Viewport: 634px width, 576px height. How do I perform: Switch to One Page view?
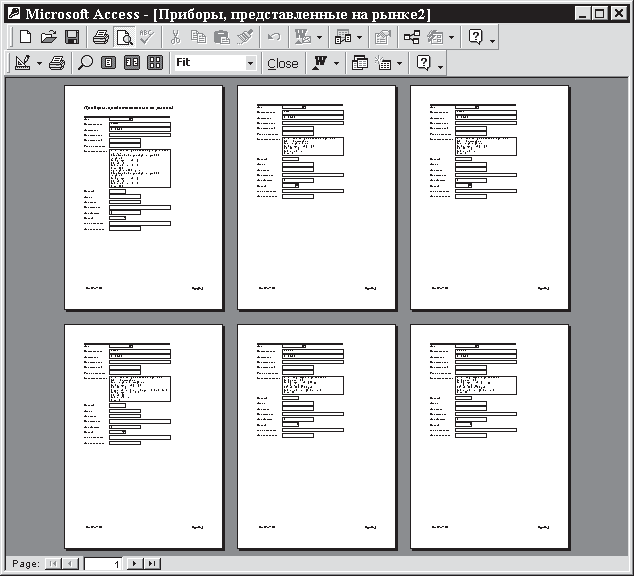click(109, 63)
